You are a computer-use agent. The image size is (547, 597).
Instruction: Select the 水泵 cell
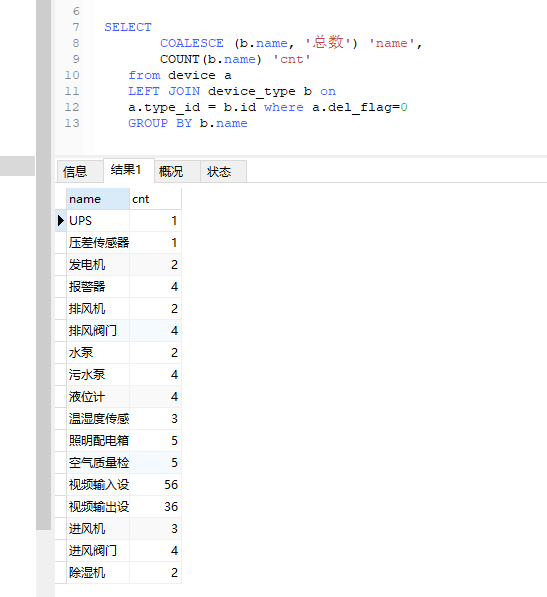click(98, 353)
